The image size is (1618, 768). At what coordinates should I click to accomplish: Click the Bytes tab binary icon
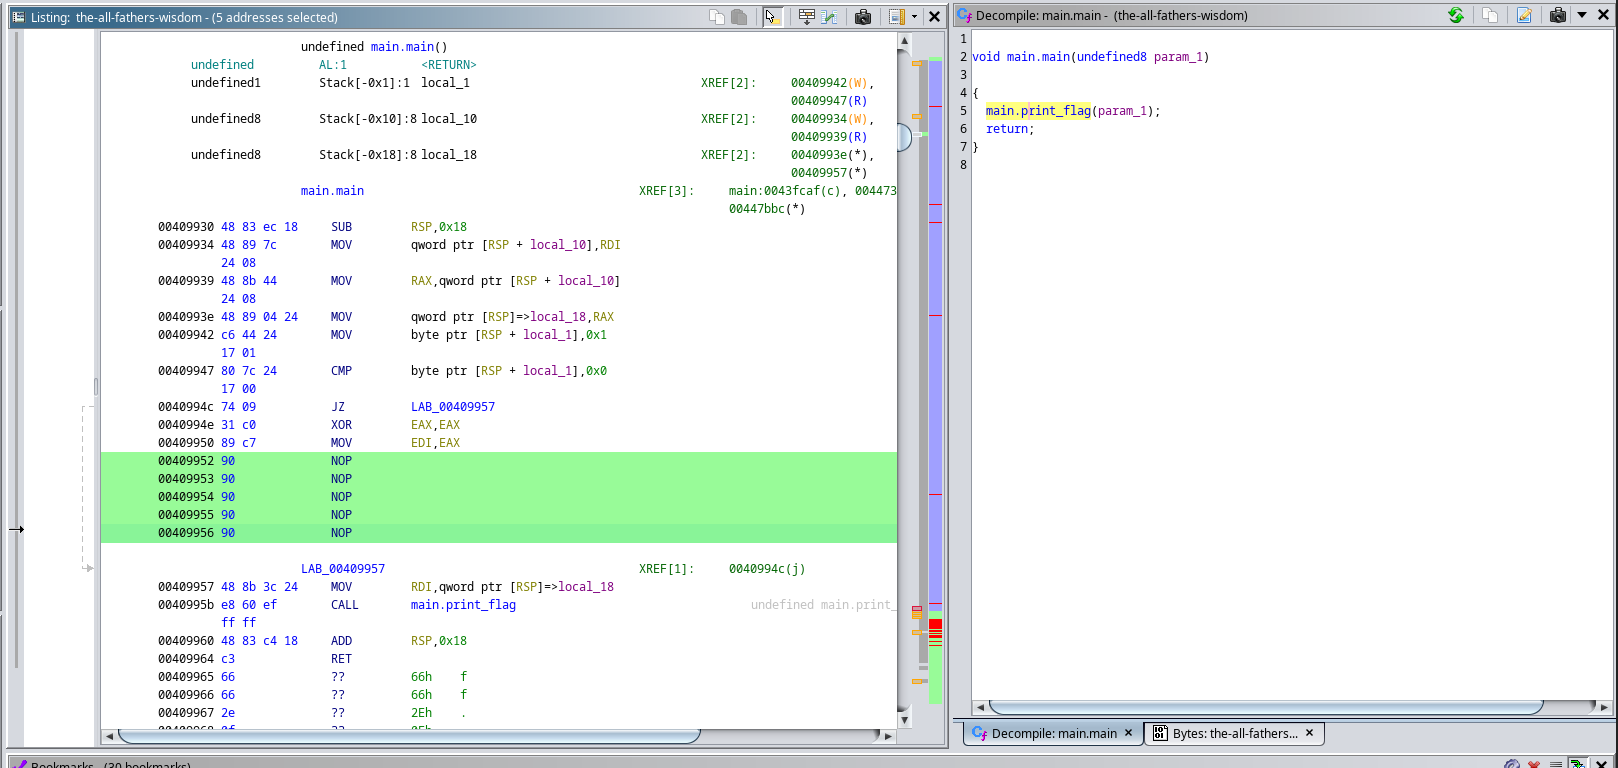point(1159,733)
